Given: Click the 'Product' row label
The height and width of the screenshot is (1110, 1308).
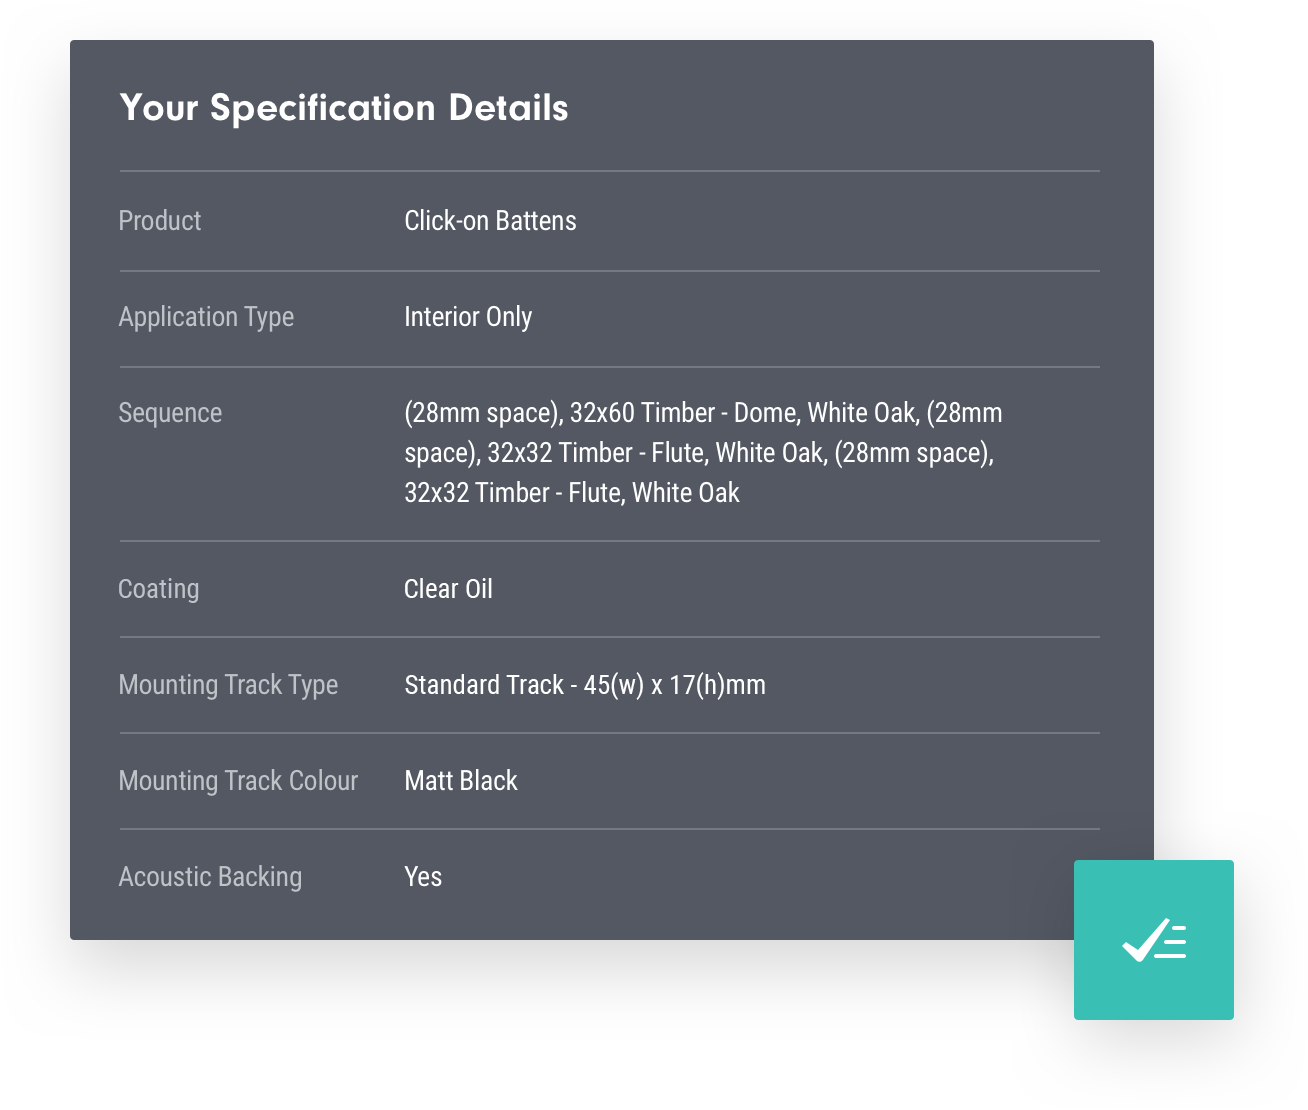Looking at the screenshot, I should point(159,220).
